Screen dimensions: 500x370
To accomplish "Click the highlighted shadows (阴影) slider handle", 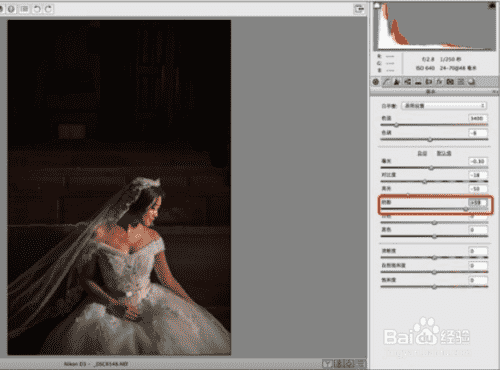I will pos(466,209).
